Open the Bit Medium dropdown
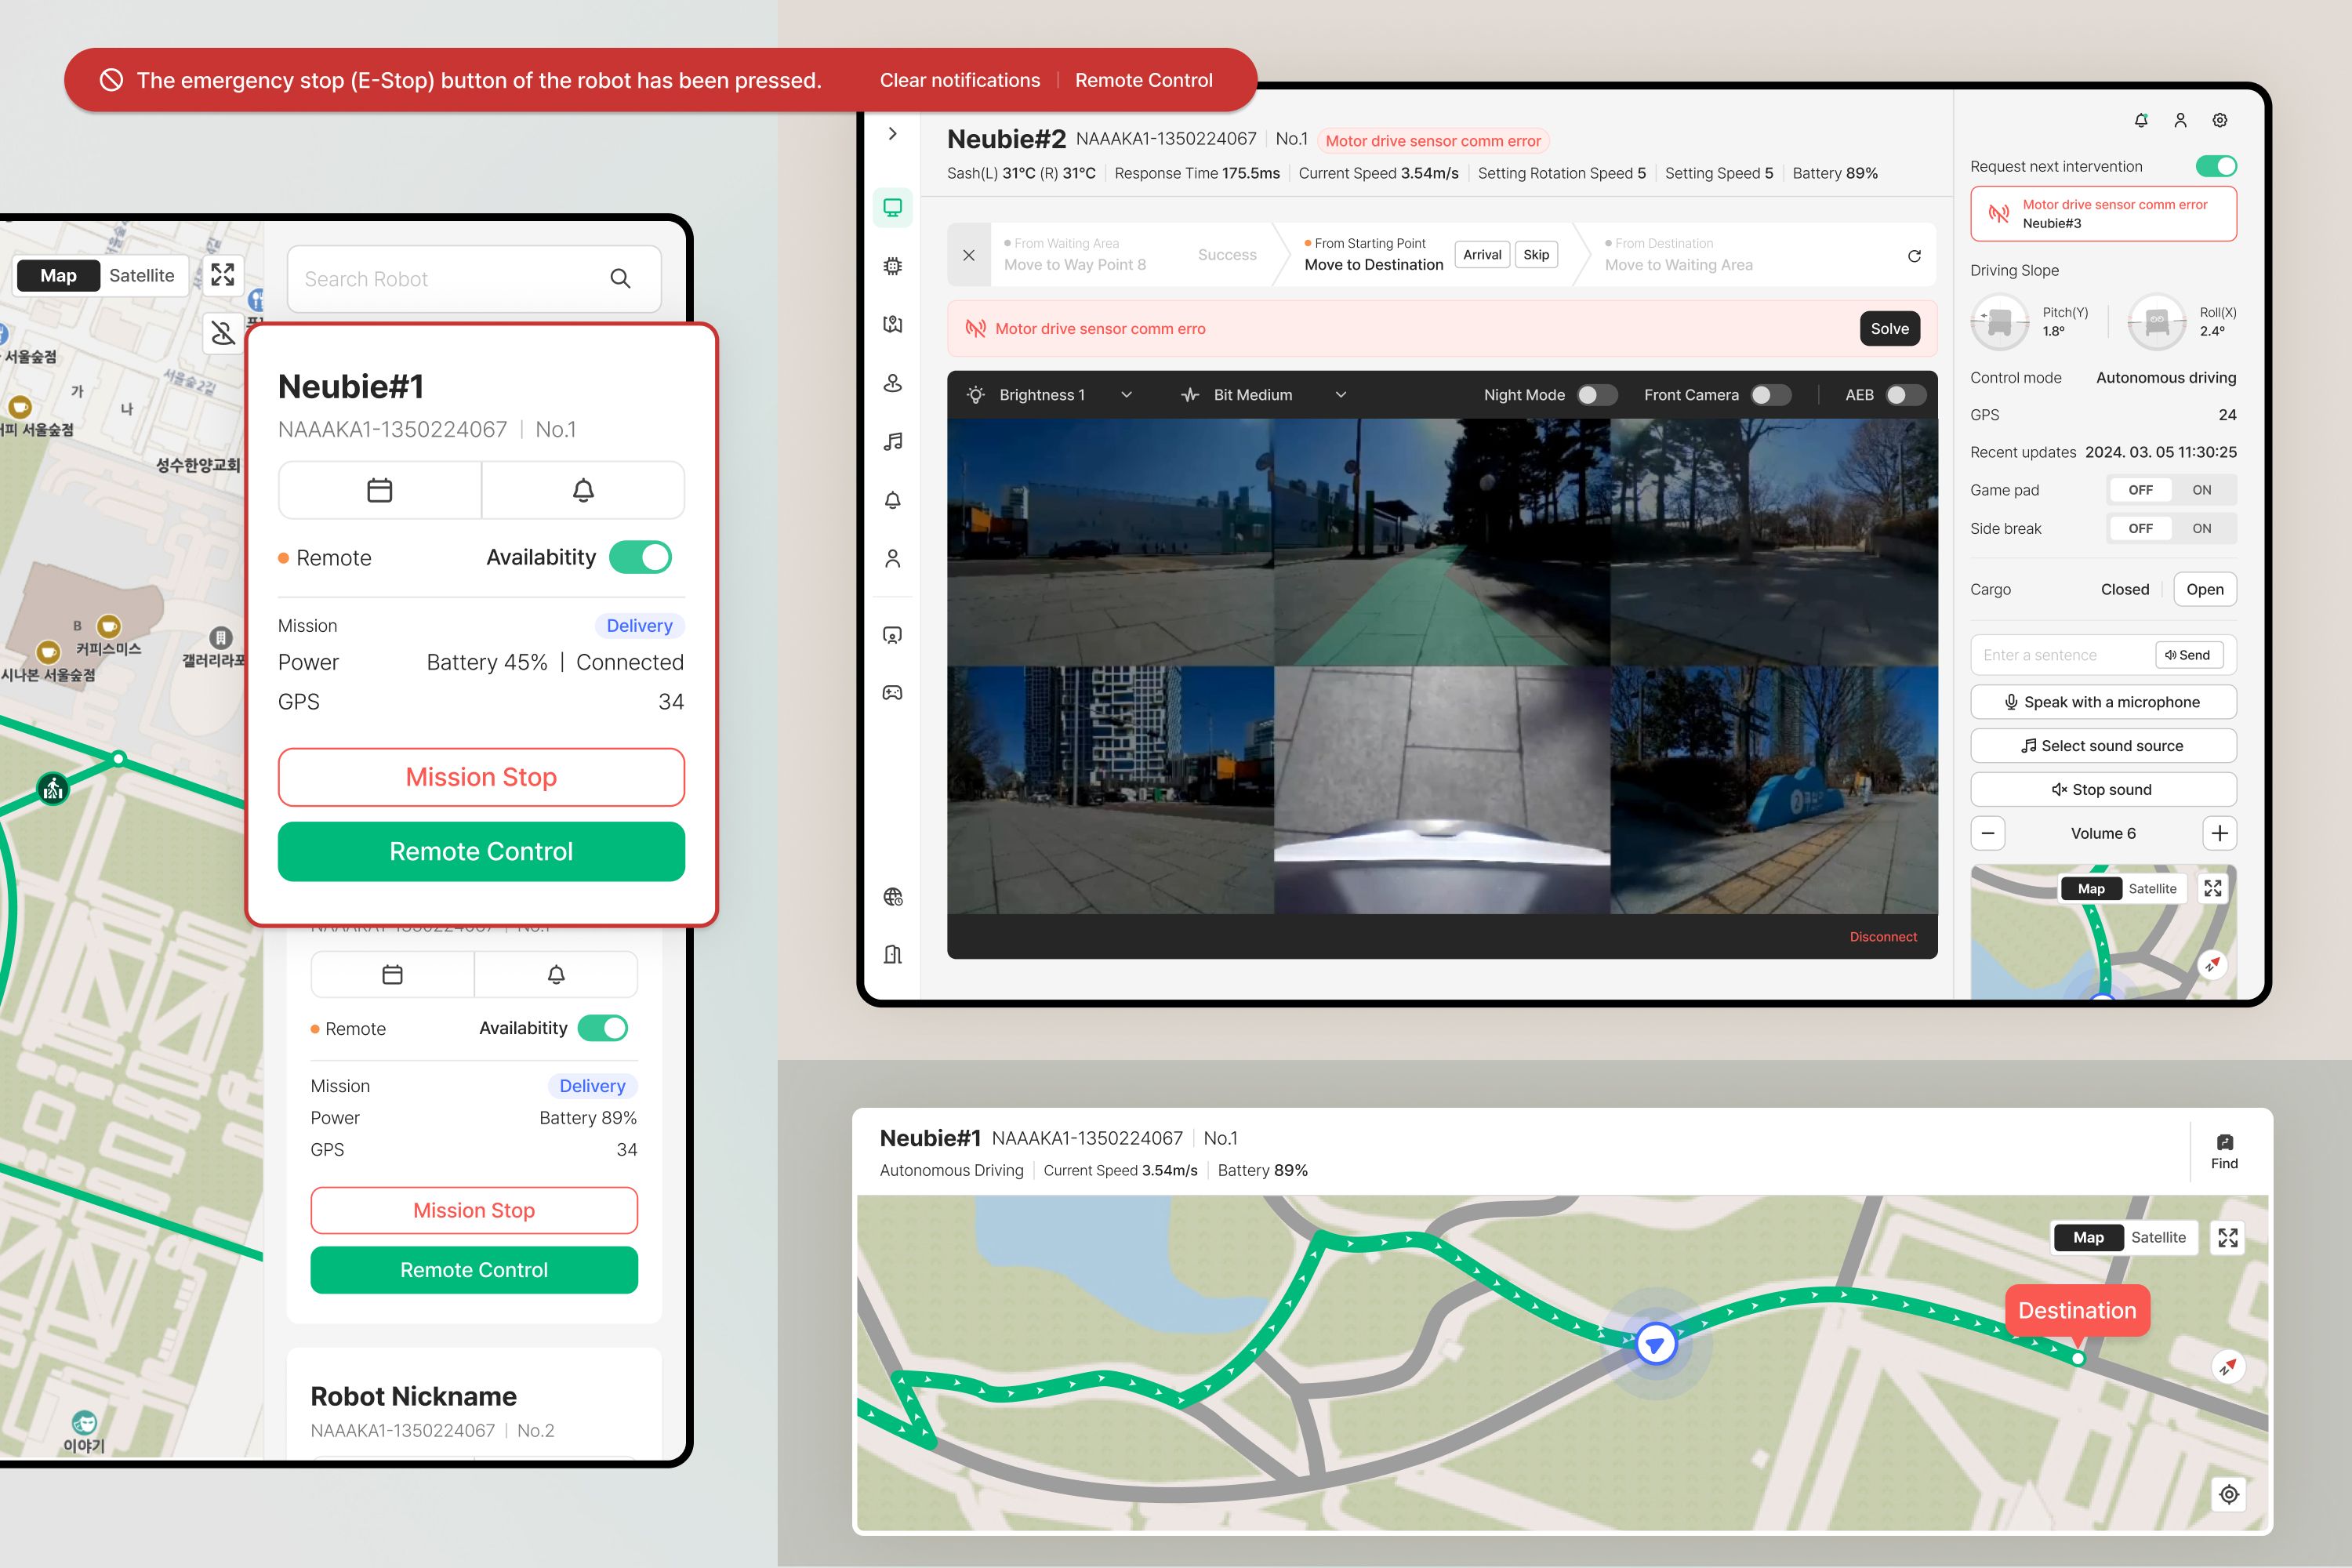Image resolution: width=2352 pixels, height=1568 pixels. (x=1264, y=395)
